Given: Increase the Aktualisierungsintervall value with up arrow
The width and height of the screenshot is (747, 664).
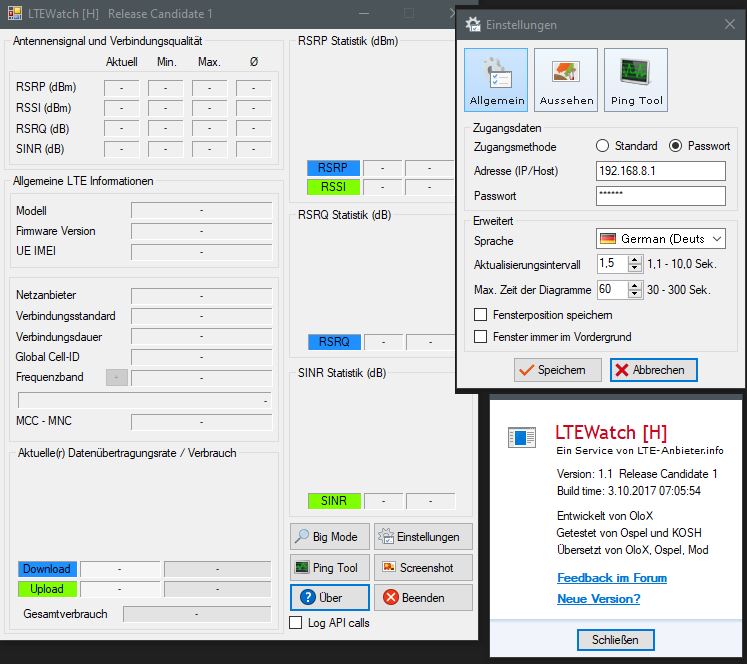Looking at the screenshot, I should pos(635,260).
